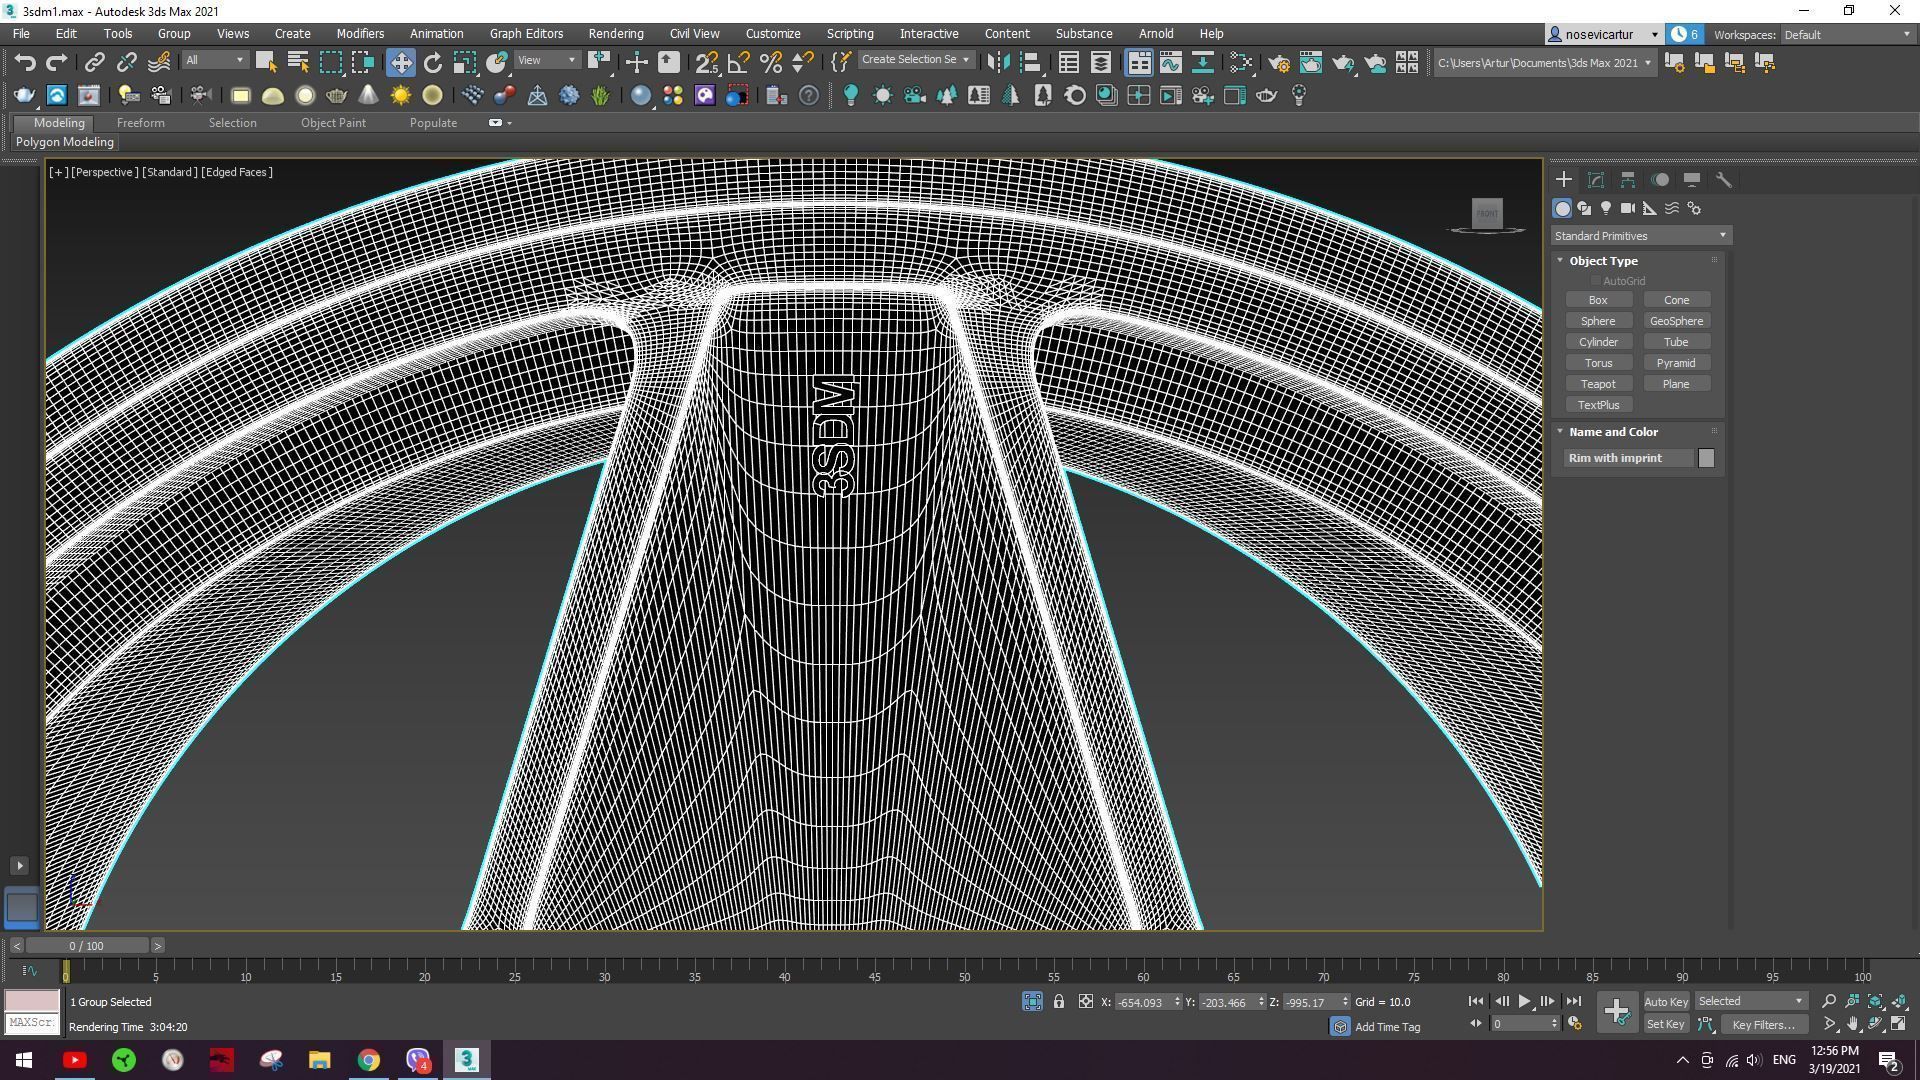Select the Systems category icon

click(1694, 208)
